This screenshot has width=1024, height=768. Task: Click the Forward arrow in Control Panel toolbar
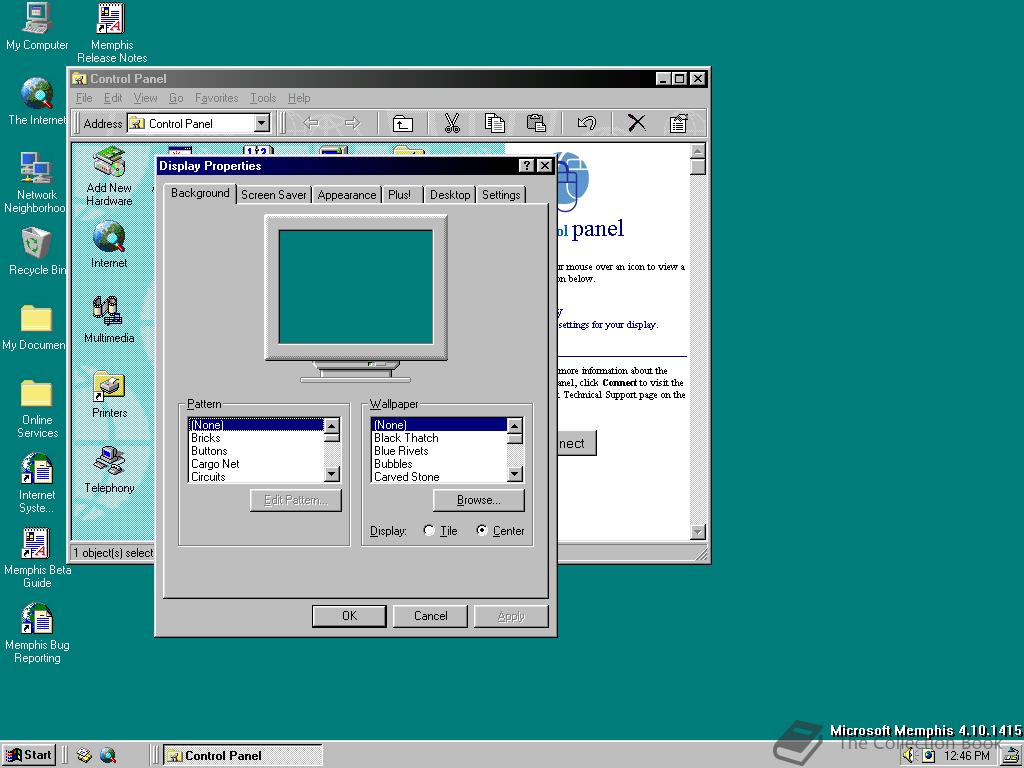353,123
